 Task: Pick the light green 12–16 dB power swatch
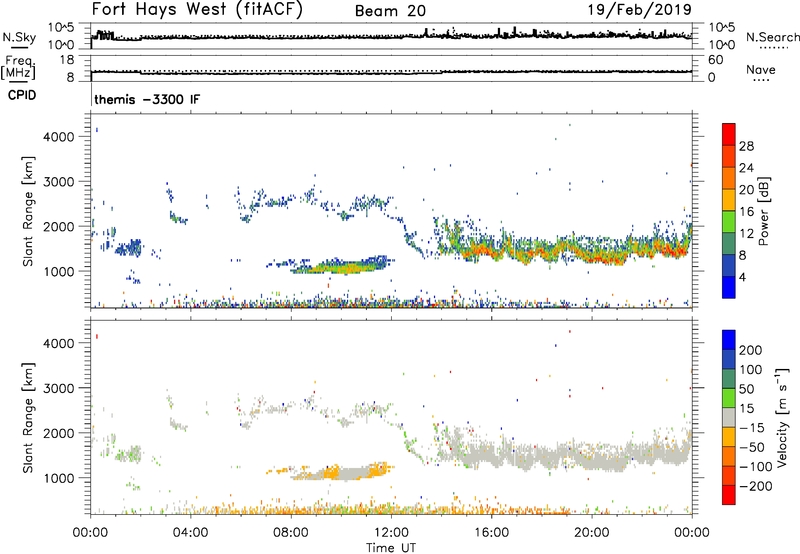[729, 222]
